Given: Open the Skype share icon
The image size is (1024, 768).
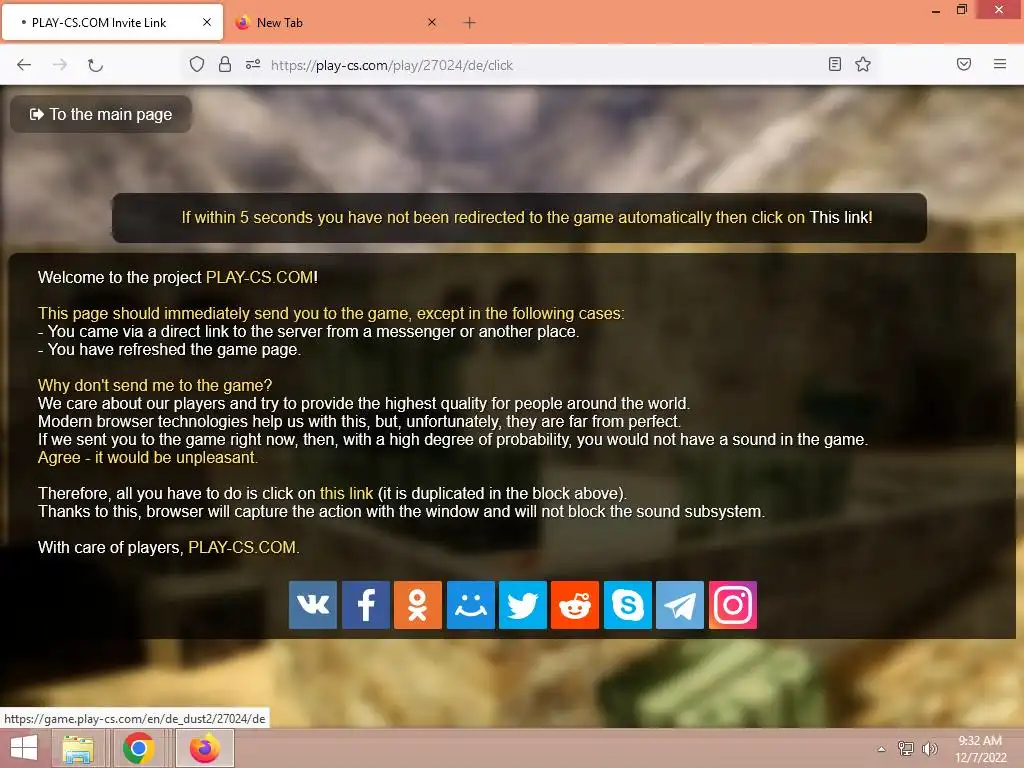Looking at the screenshot, I should click(628, 605).
